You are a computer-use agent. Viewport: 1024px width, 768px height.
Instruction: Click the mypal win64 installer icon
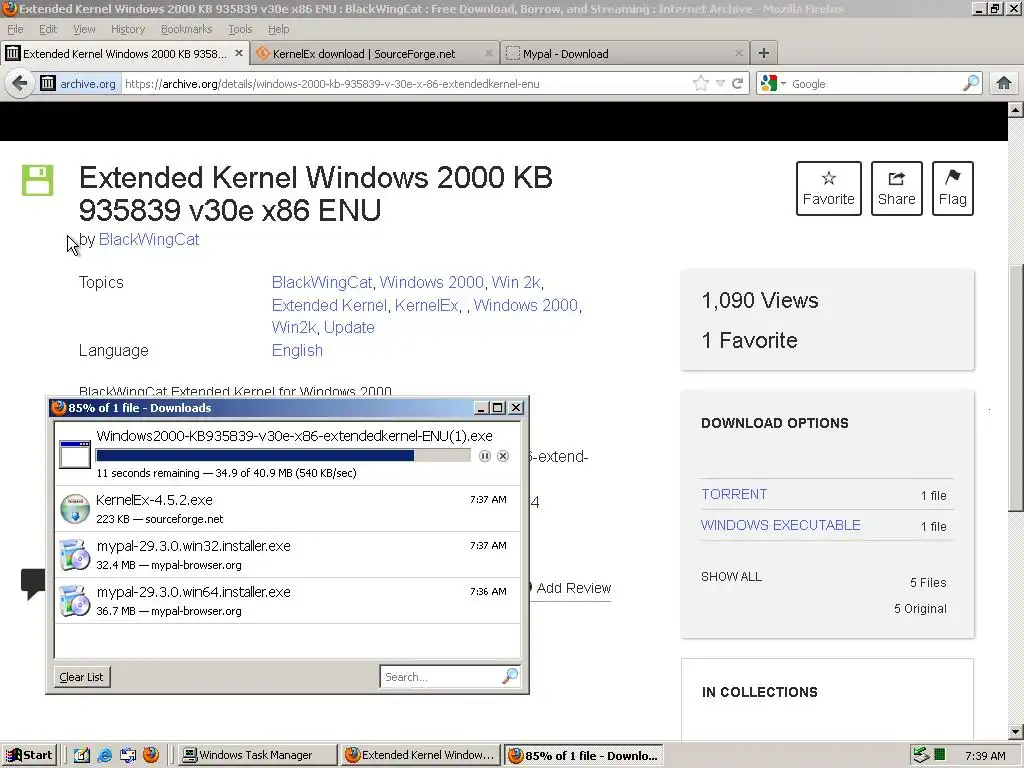[x=75, y=601]
